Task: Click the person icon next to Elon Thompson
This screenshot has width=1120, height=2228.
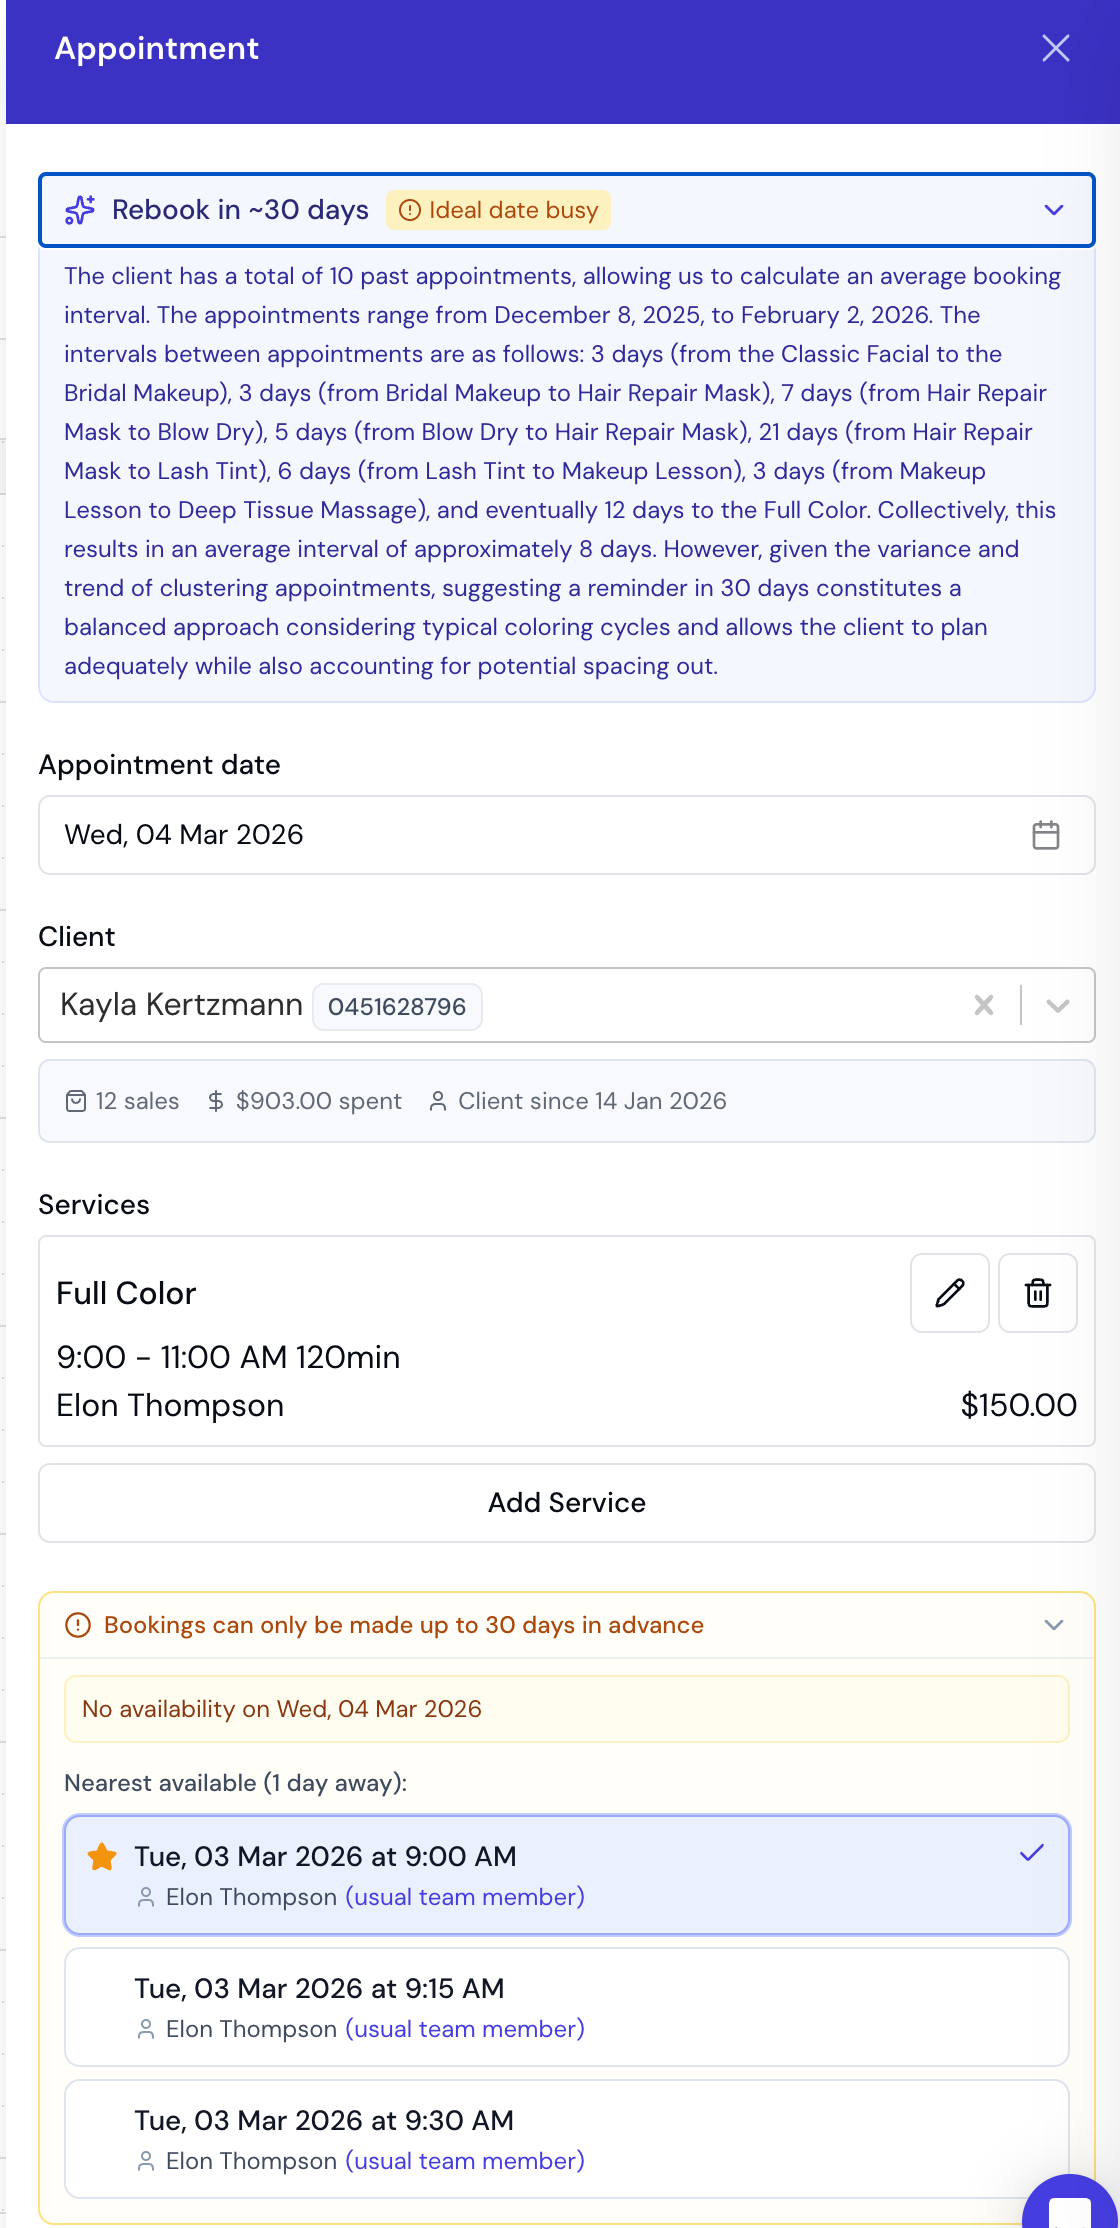Action: coord(145,1897)
